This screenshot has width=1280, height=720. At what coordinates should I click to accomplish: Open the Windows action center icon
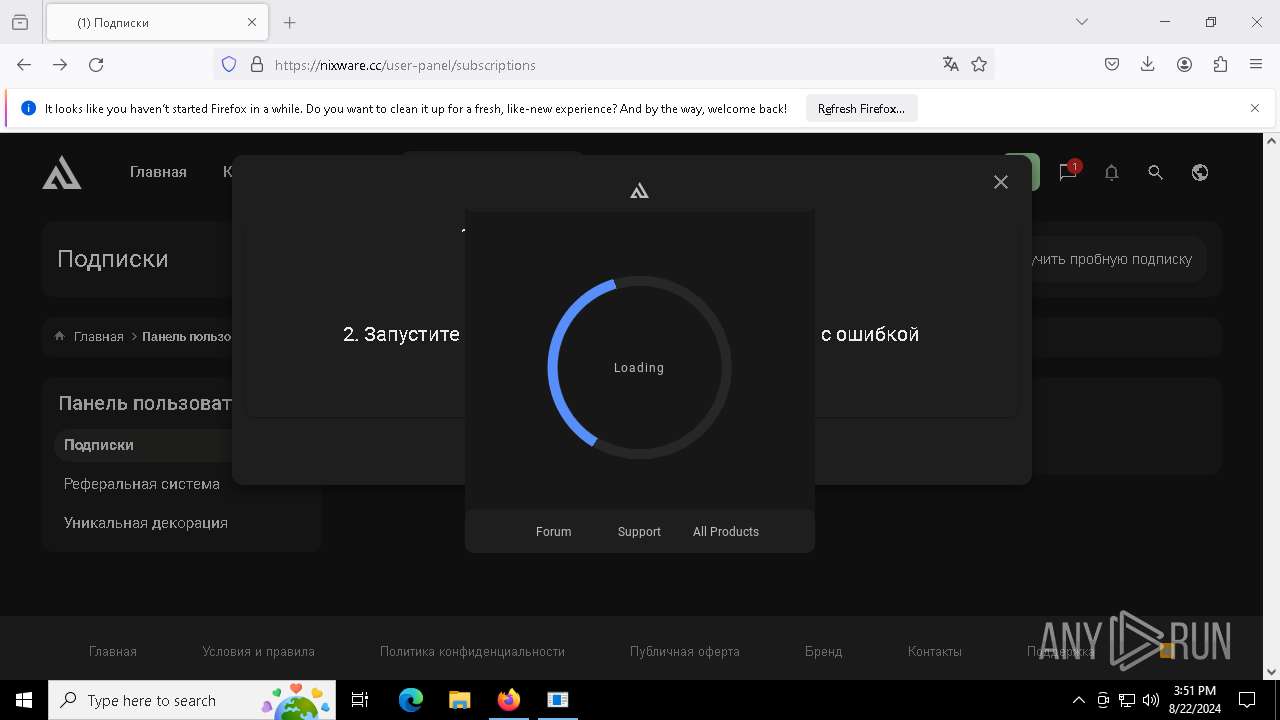(1247, 700)
